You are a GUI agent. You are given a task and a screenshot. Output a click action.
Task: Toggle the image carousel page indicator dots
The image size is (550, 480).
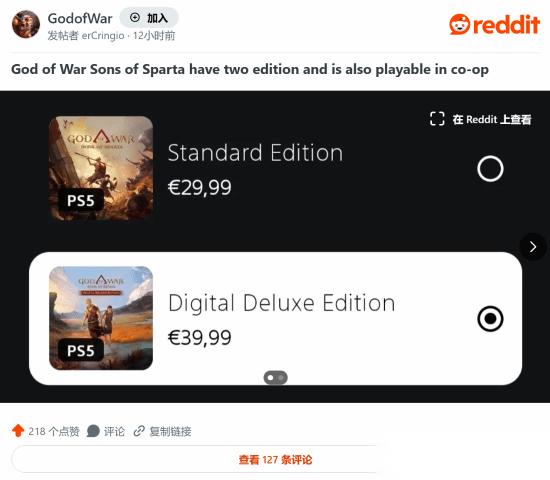(x=275, y=378)
